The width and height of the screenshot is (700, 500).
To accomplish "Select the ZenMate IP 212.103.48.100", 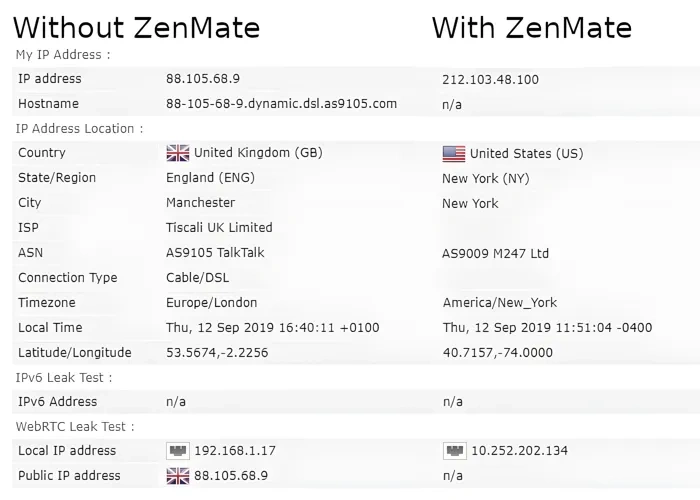I will (490, 79).
